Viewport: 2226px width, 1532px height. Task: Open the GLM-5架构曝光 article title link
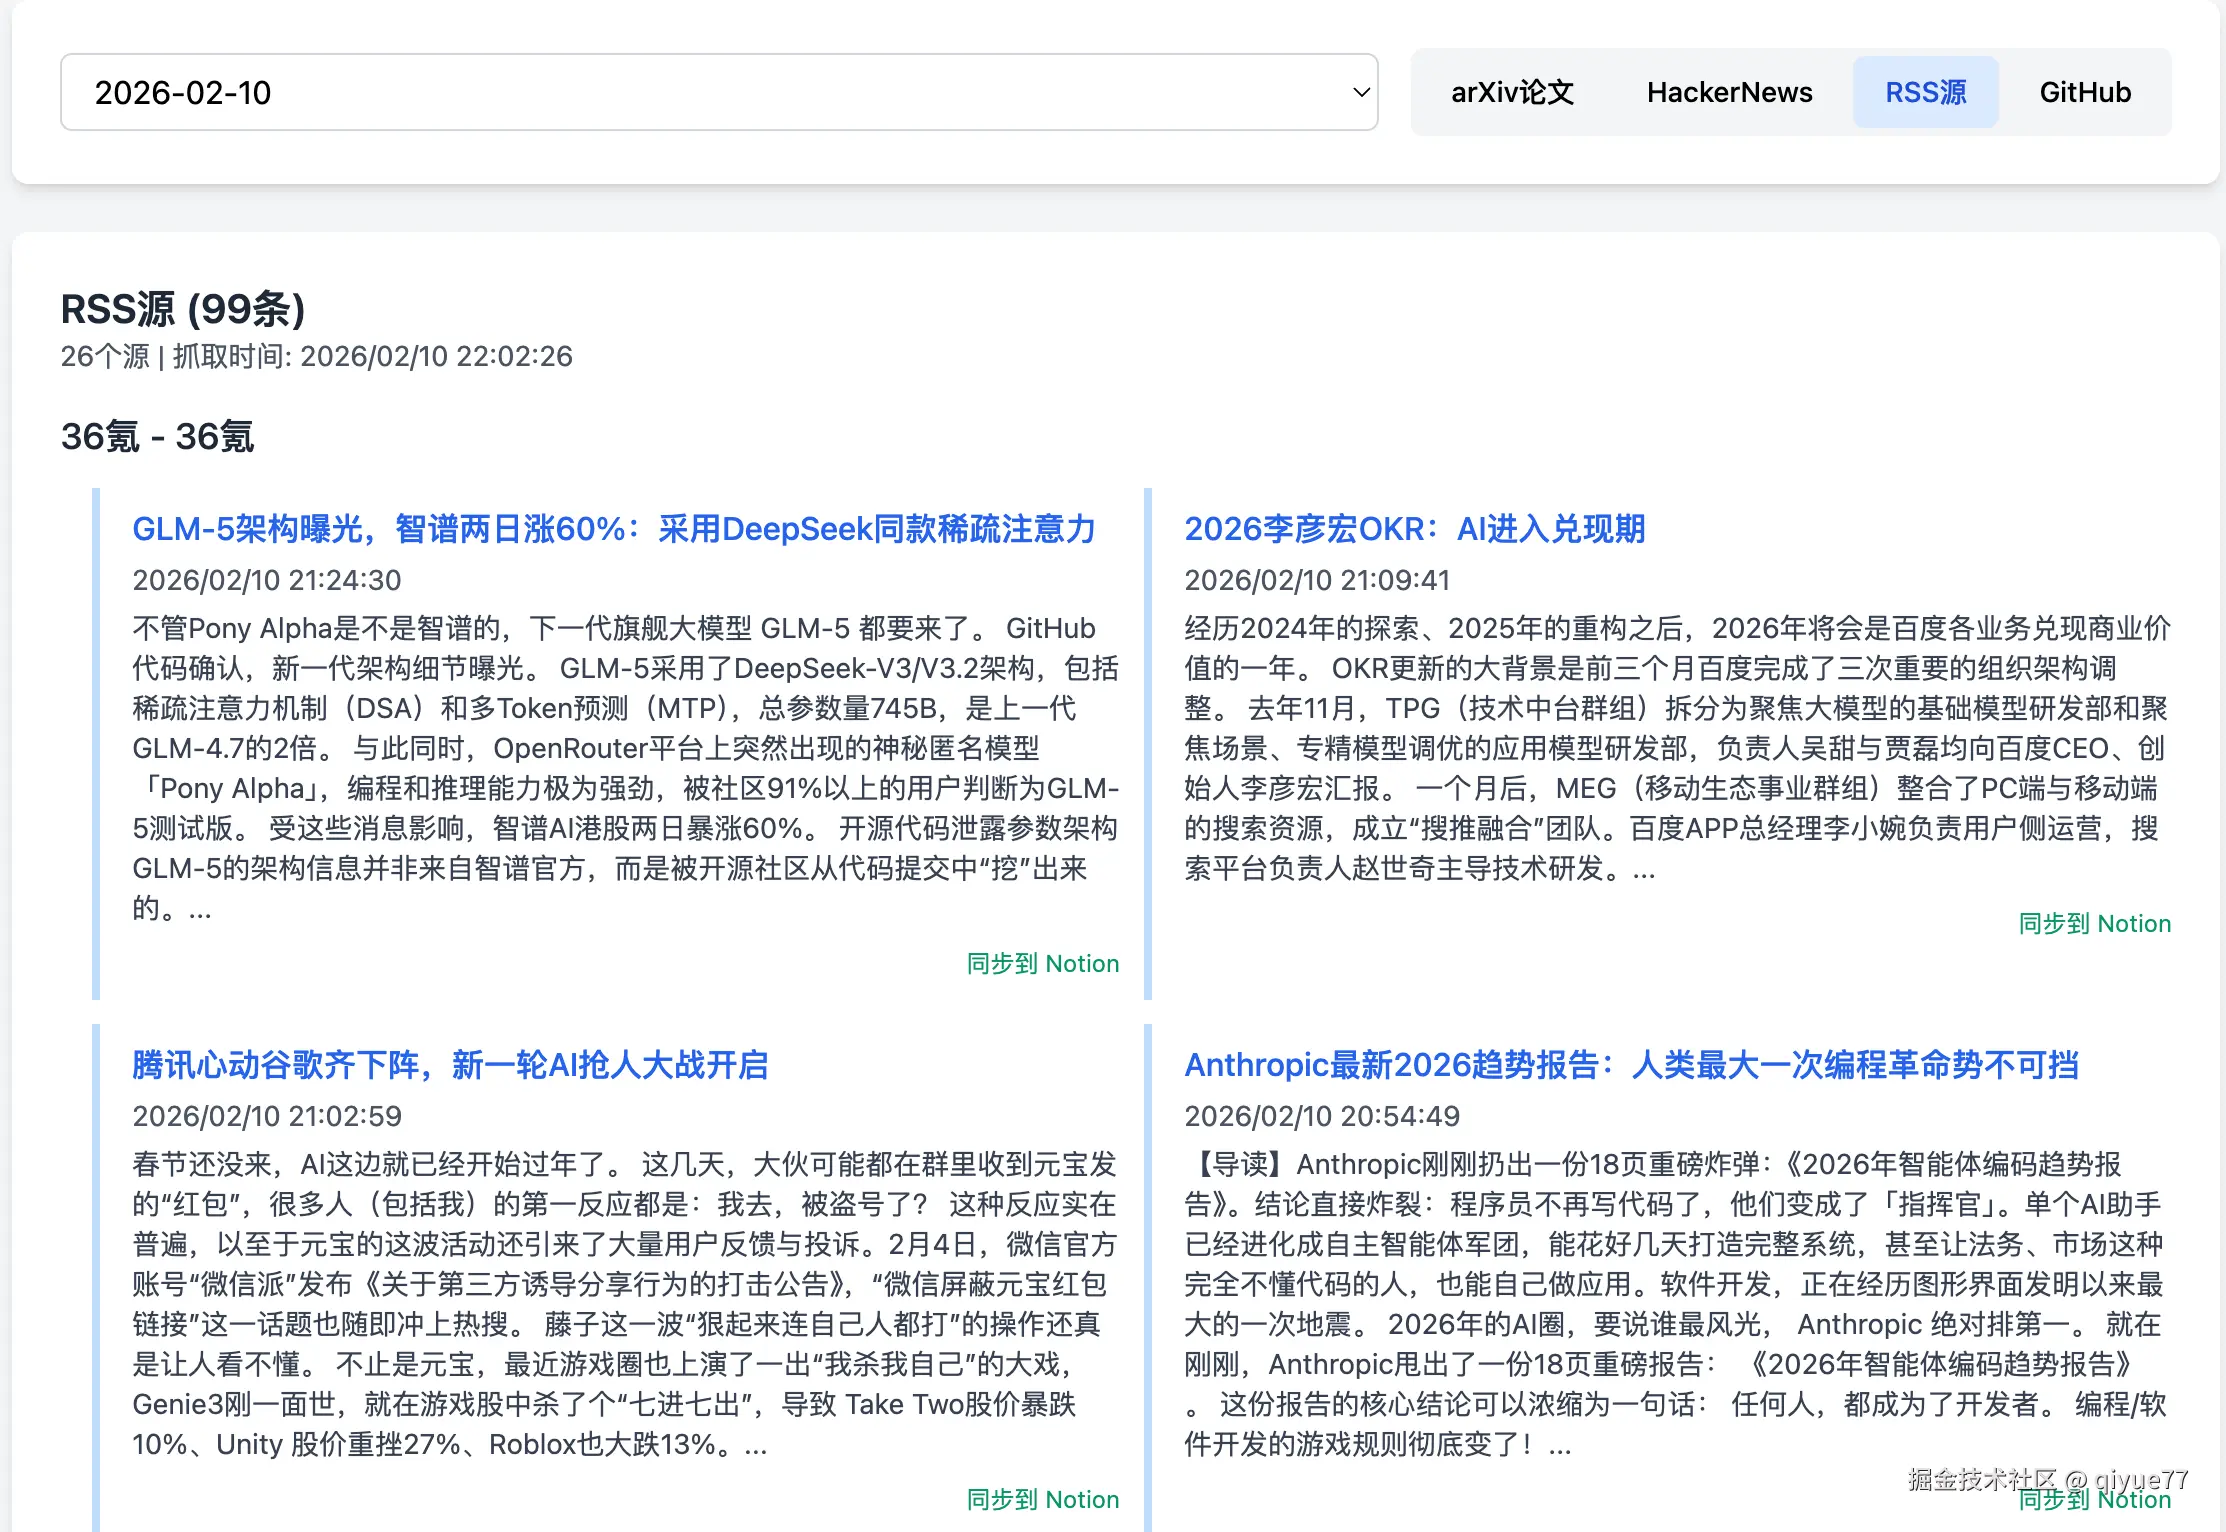tap(614, 529)
